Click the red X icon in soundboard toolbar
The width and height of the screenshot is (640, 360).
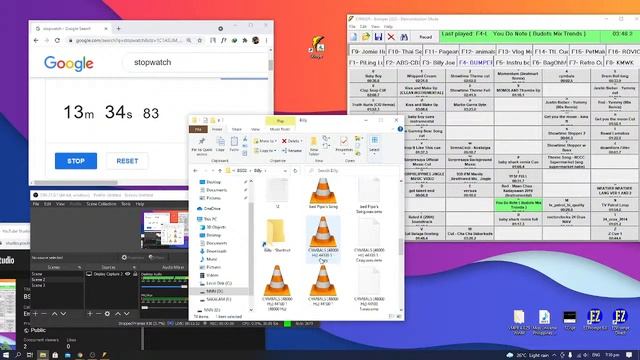(391, 37)
